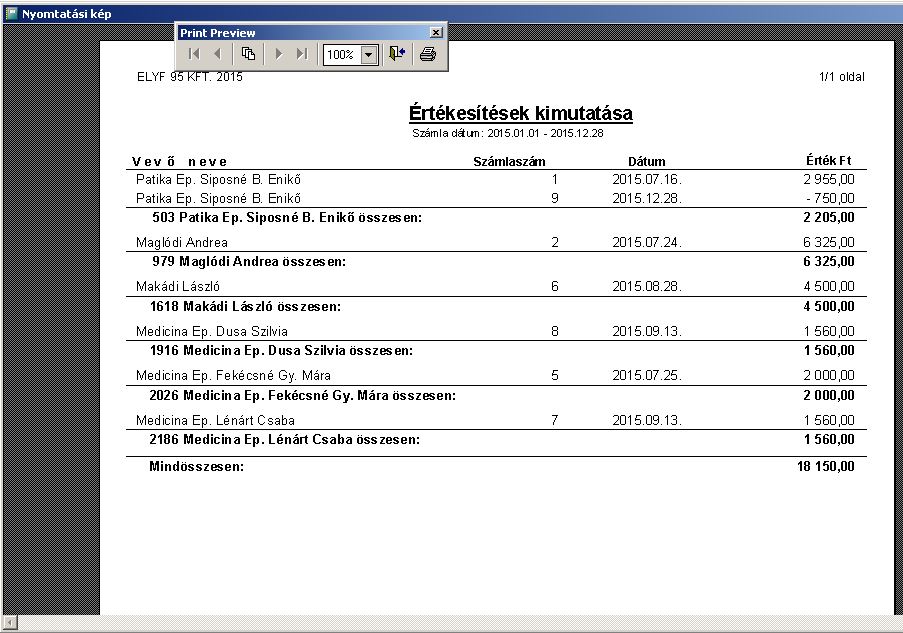
Task: Click the date 2015.07.24.
Action: (x=647, y=242)
